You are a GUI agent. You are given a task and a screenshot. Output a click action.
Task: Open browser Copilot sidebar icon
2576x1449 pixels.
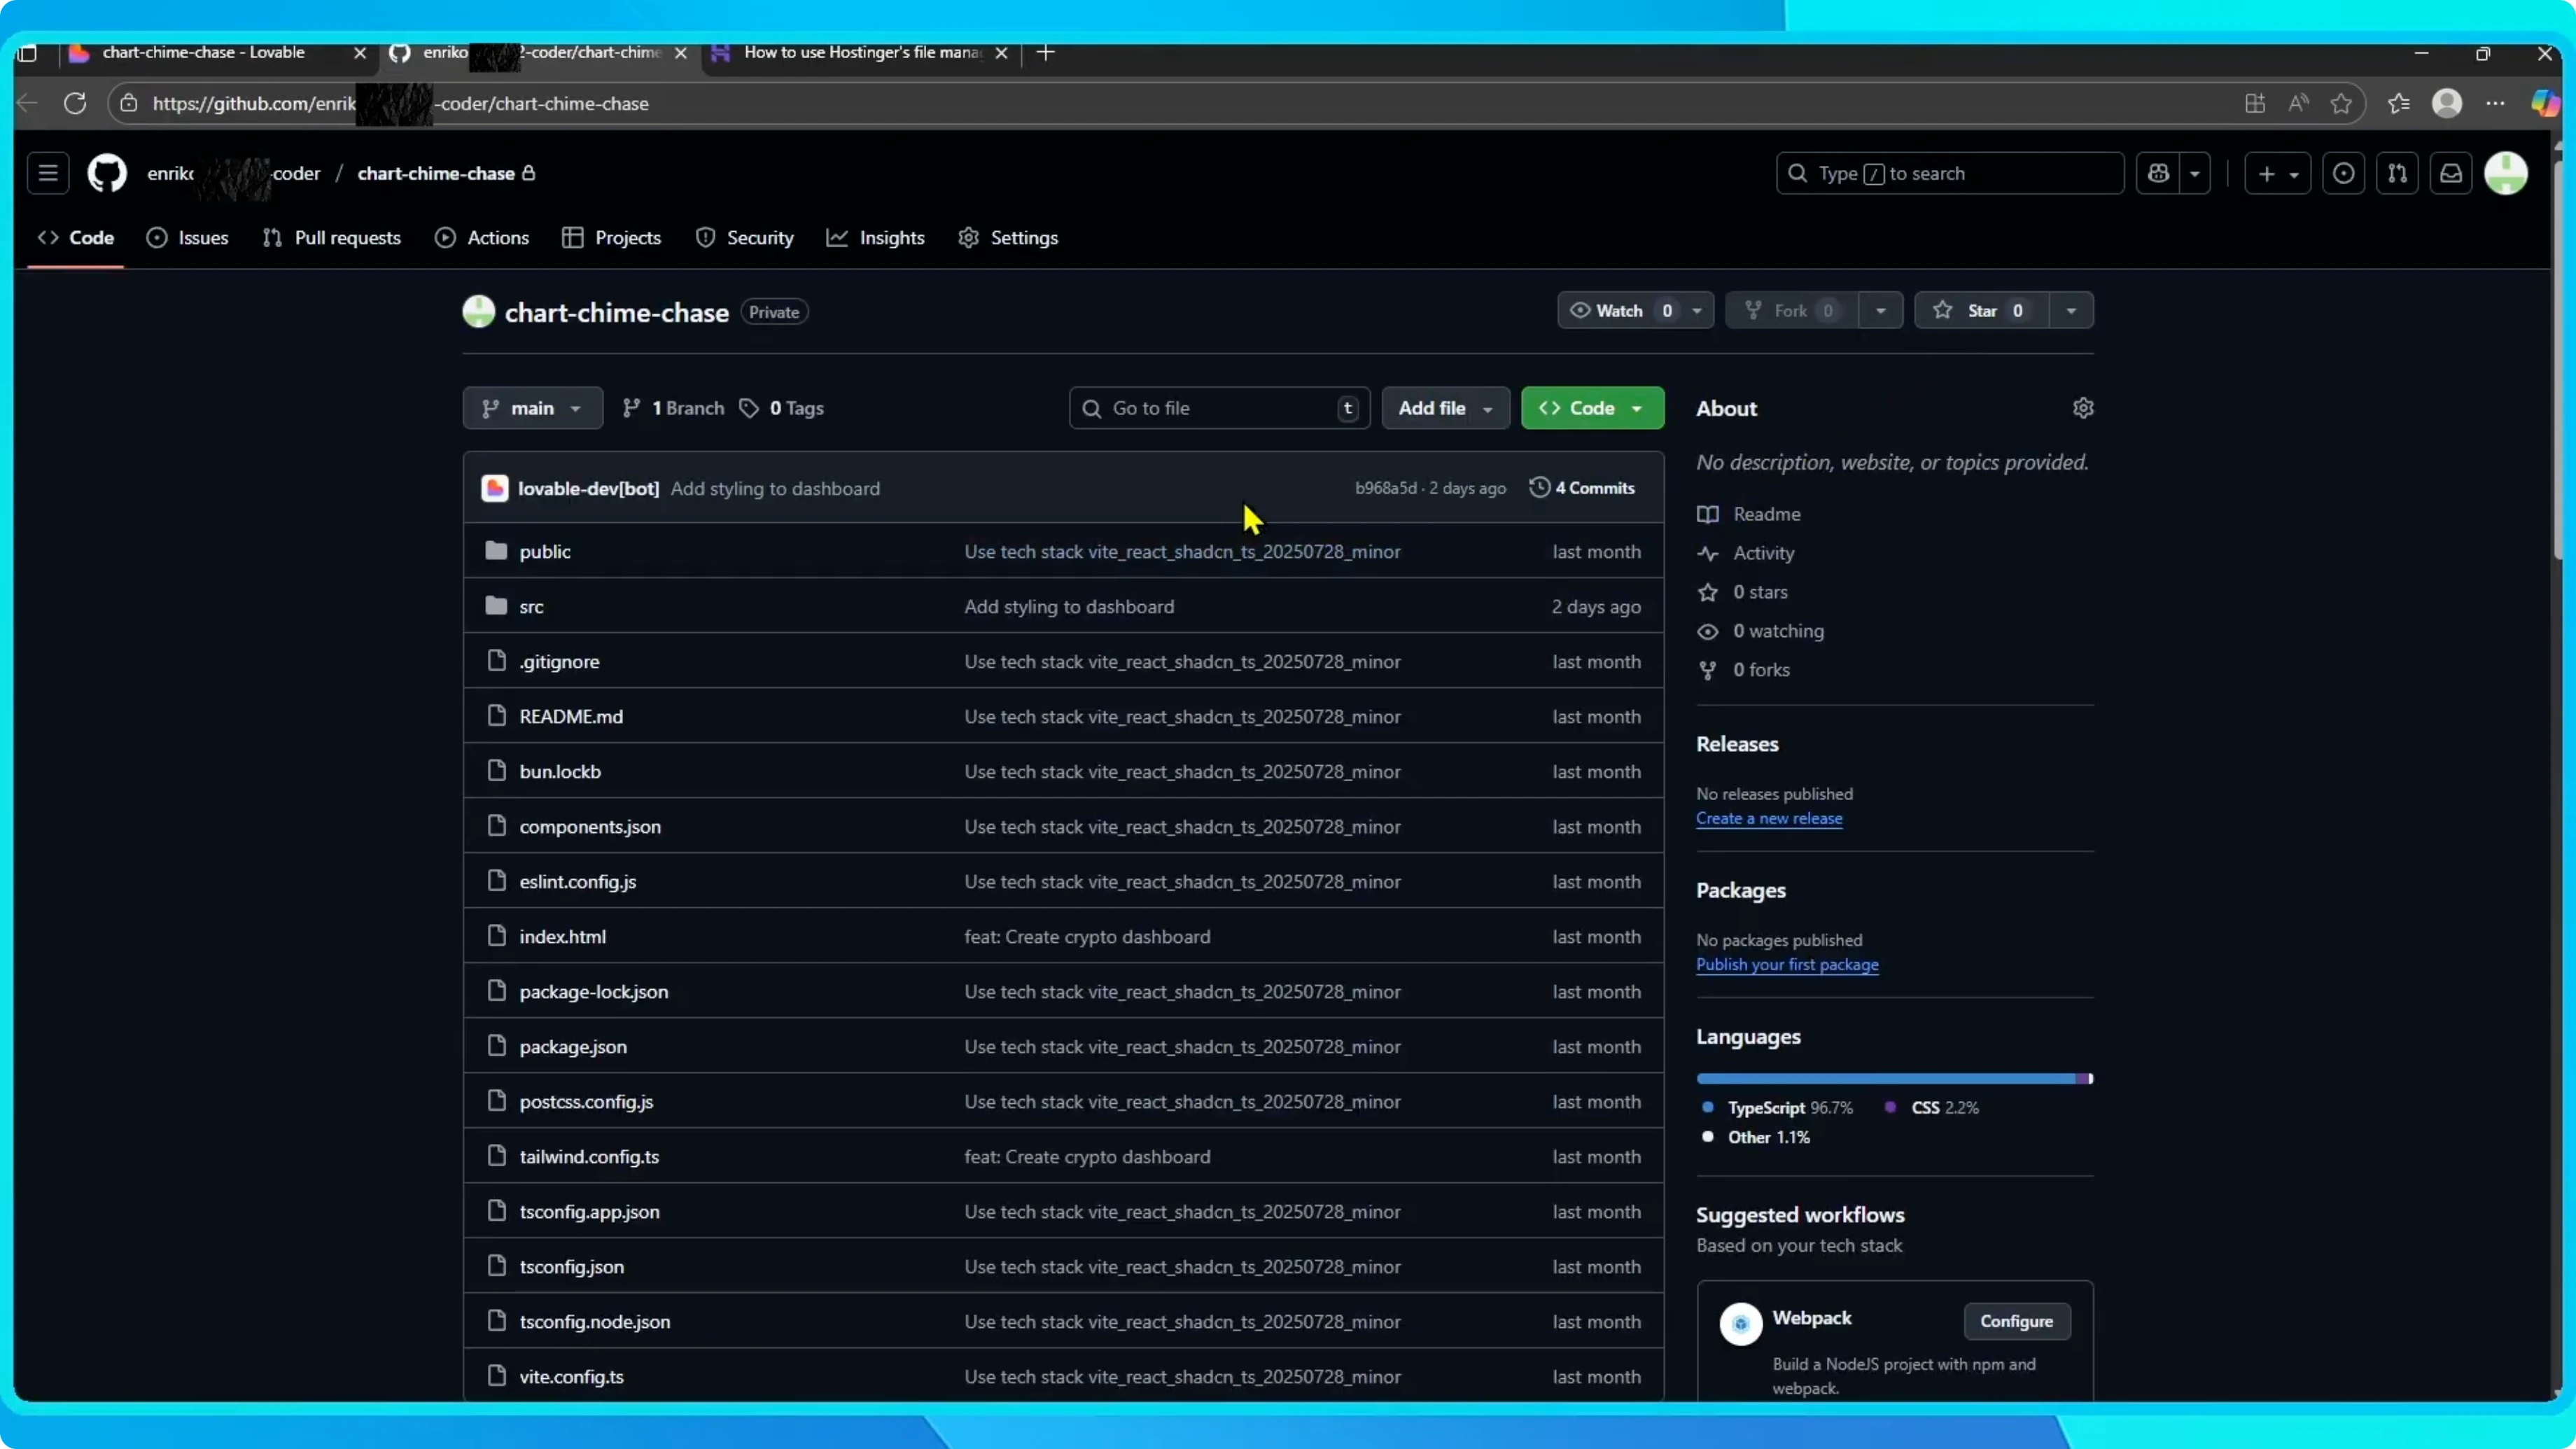2545,103
